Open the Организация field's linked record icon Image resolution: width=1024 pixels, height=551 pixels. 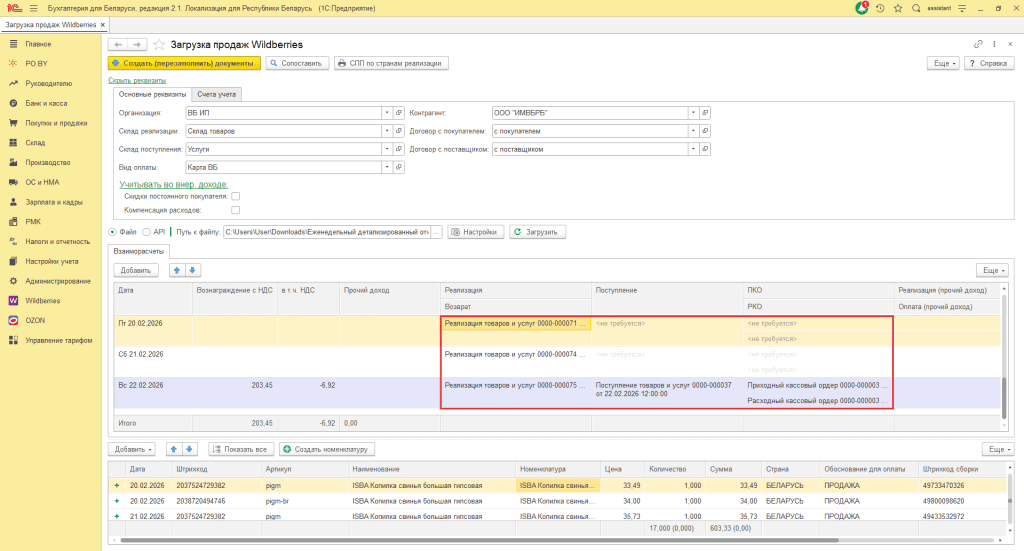click(398, 113)
